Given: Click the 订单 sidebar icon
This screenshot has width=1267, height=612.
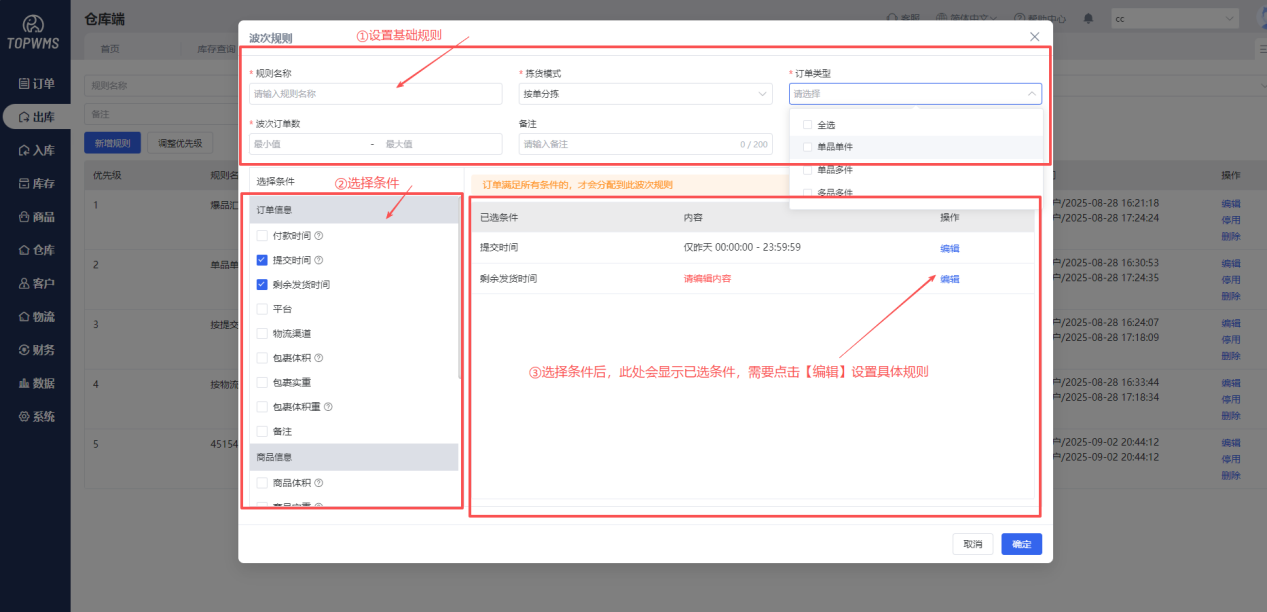Looking at the screenshot, I should tap(24, 84).
